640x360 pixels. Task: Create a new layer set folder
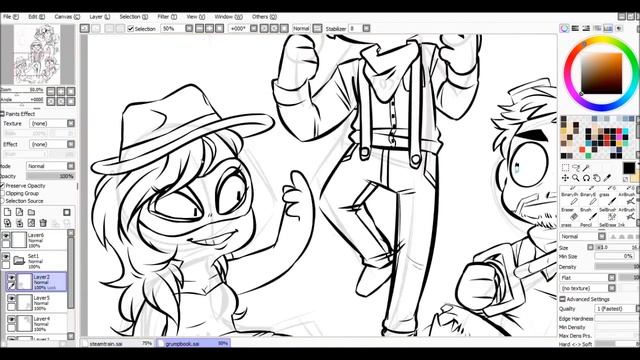click(31, 212)
